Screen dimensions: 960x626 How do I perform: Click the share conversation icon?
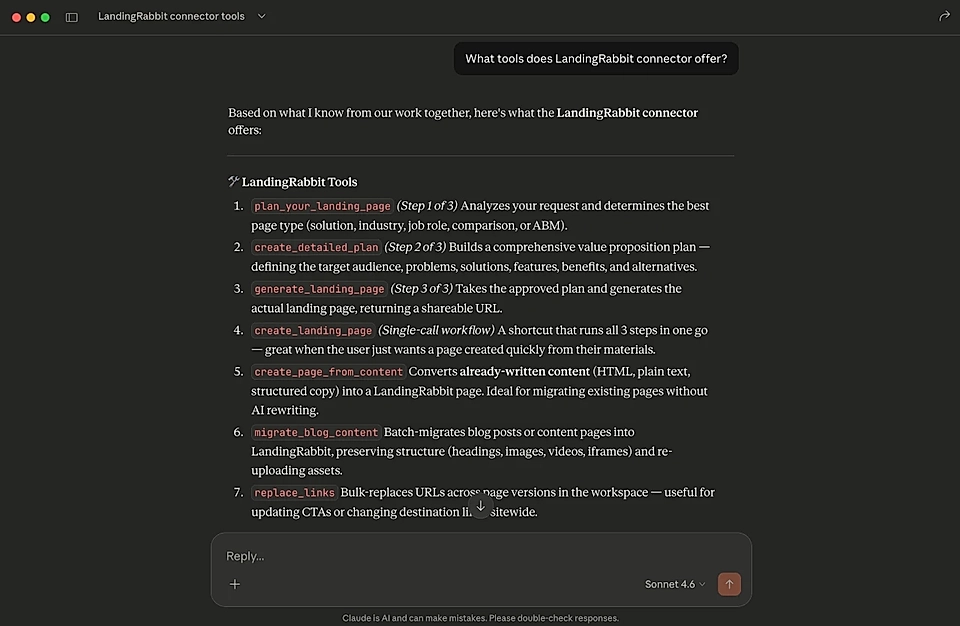[943, 16]
